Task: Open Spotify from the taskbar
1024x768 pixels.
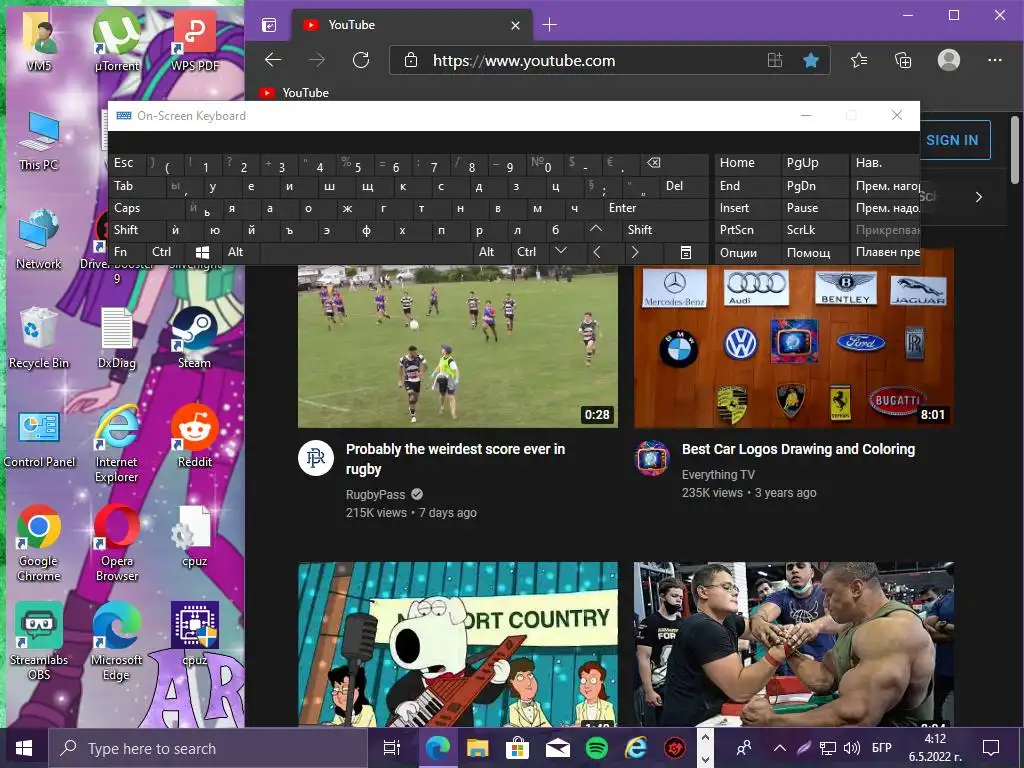Action: tap(596, 748)
